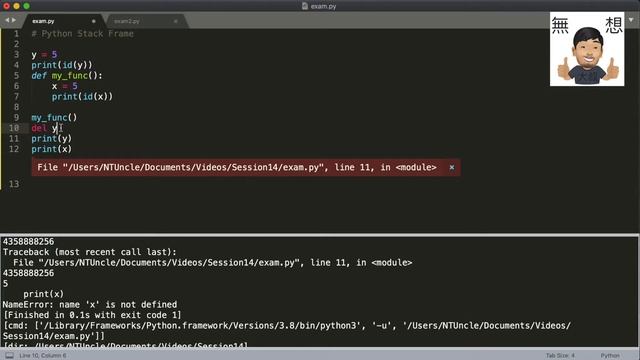
Task: Place cursor on 'y = 5' line
Action: (44, 55)
